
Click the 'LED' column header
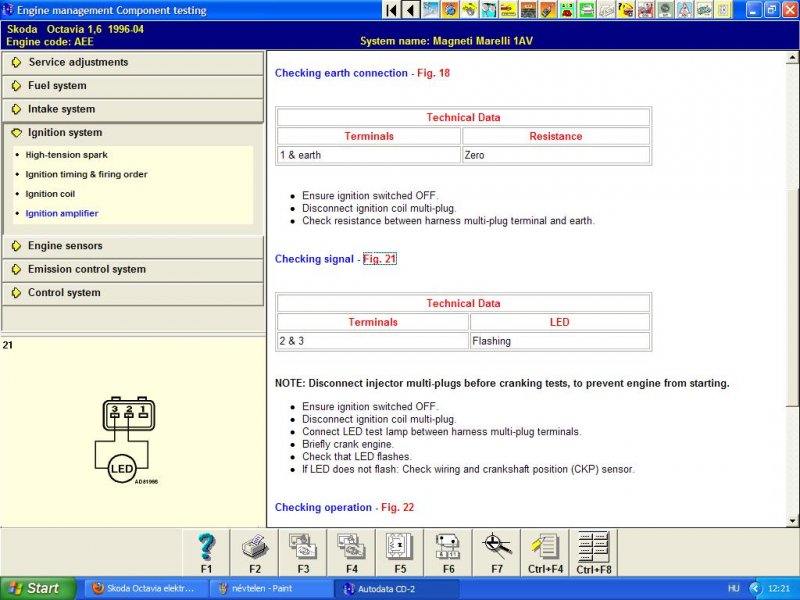(x=560, y=322)
